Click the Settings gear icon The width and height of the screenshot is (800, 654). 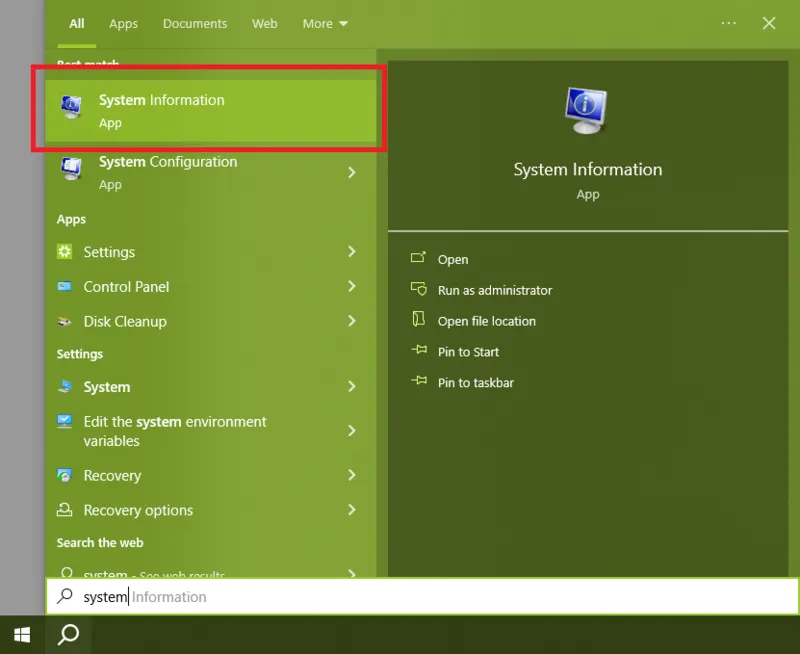tap(64, 251)
